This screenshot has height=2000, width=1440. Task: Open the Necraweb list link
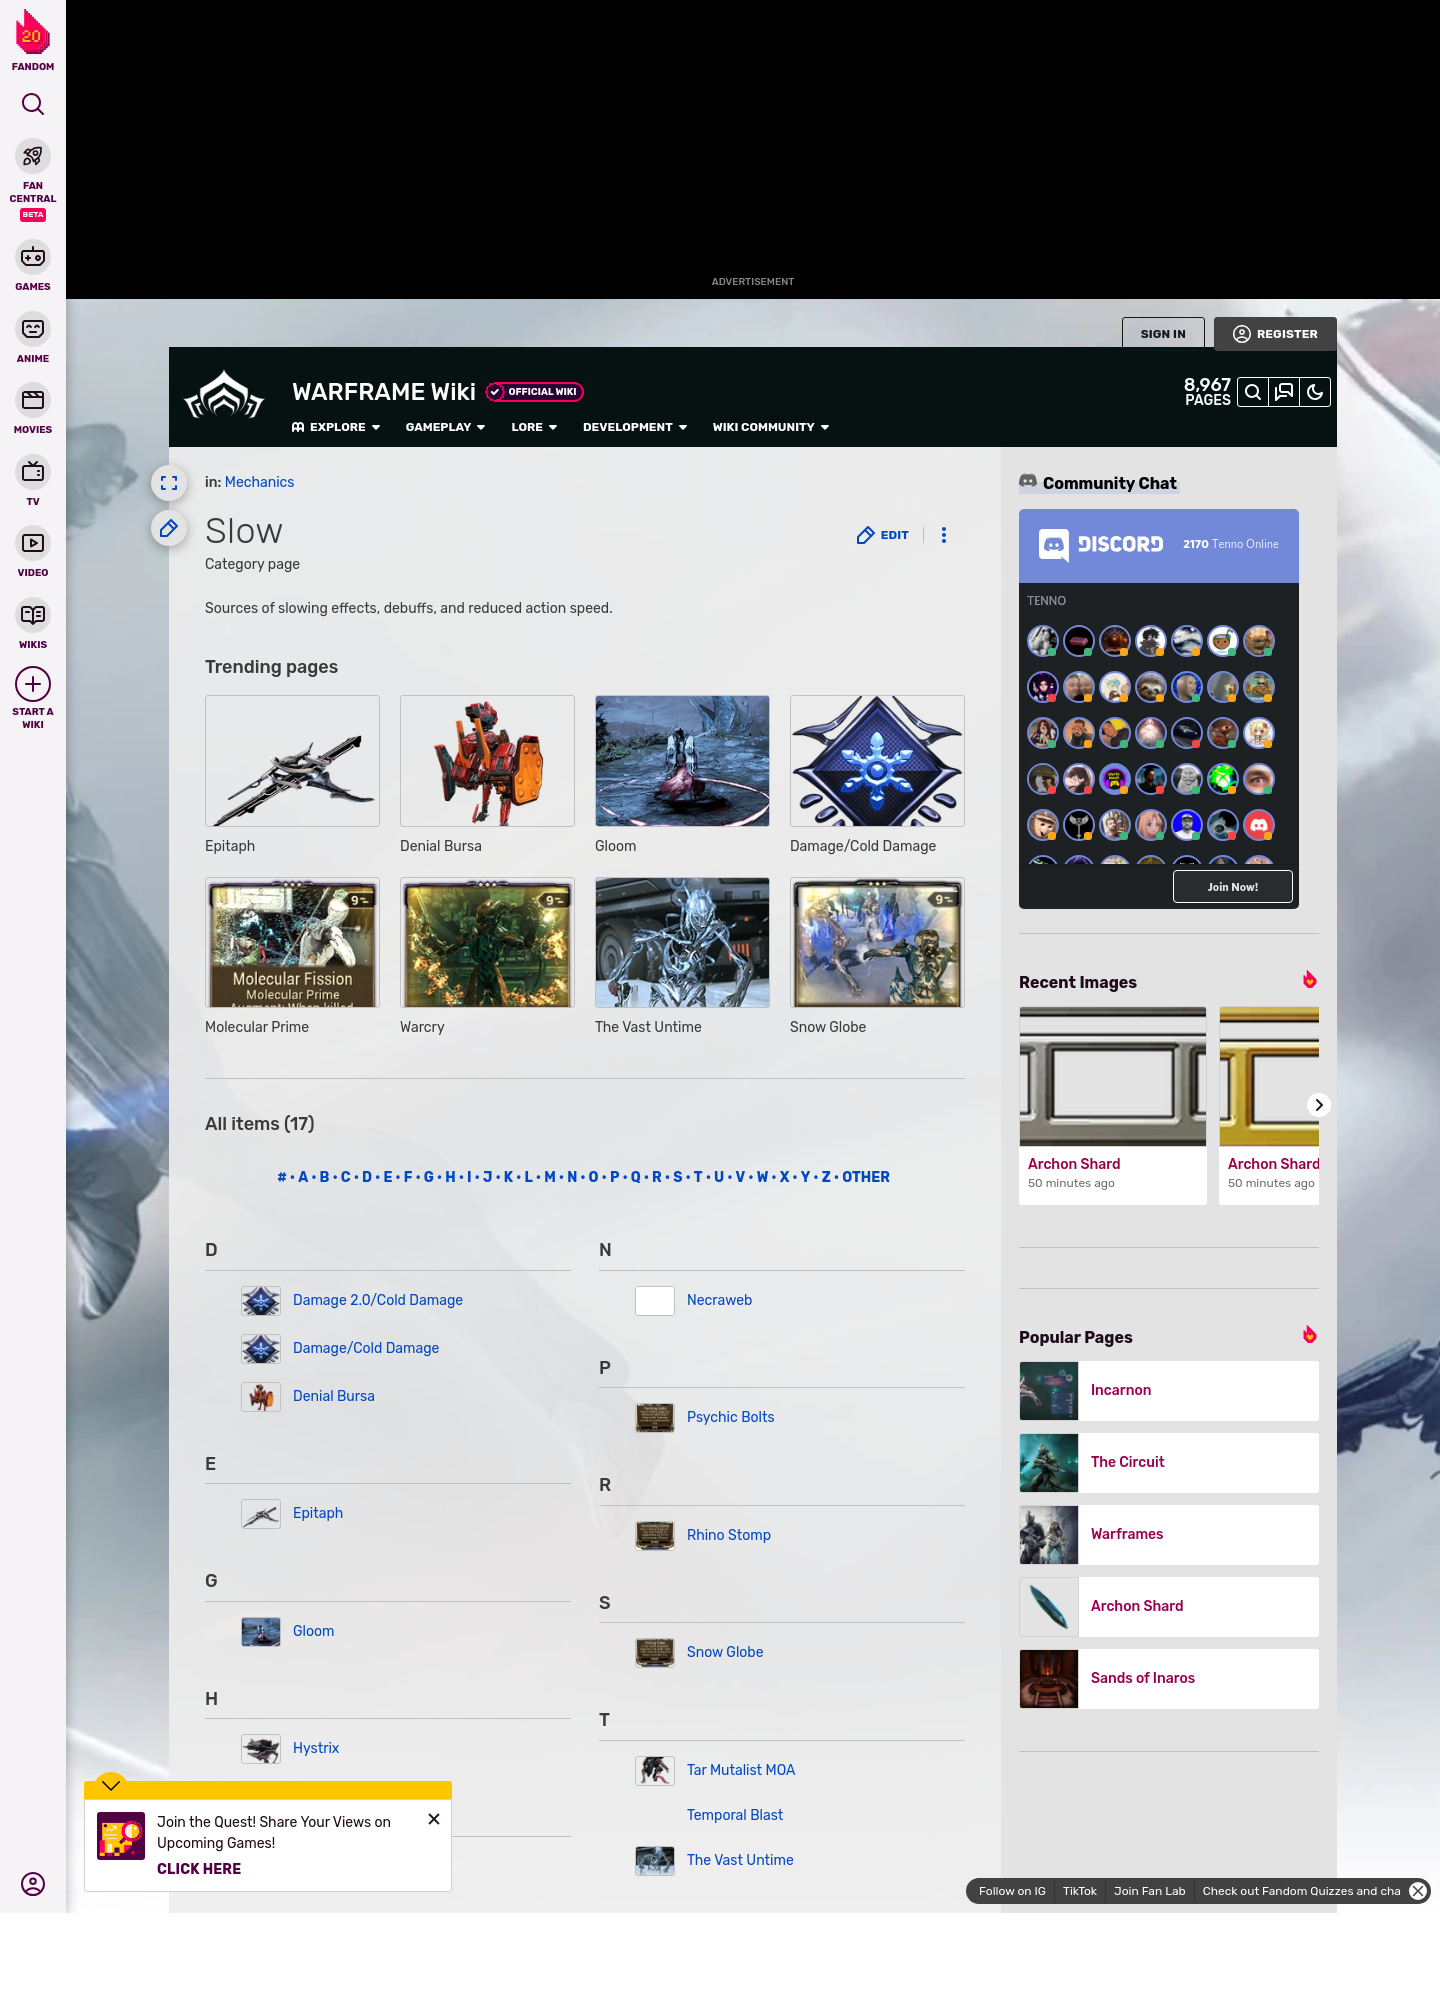719,1300
